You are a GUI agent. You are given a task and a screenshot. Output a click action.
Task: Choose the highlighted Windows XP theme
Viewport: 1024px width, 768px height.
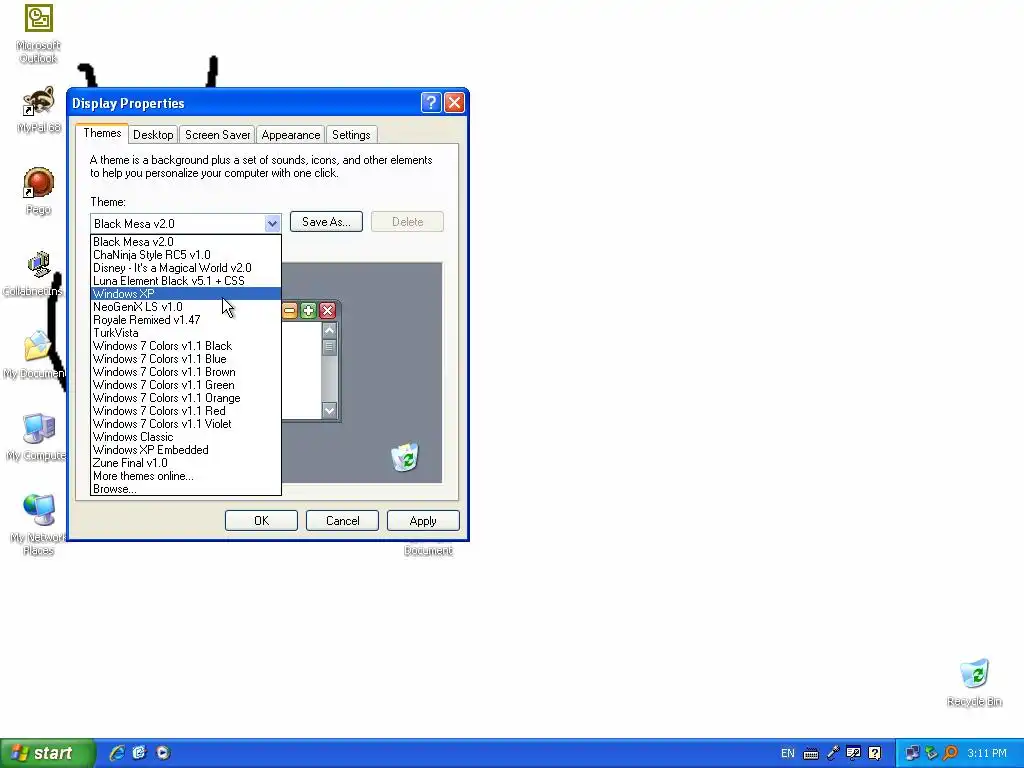(x=185, y=294)
